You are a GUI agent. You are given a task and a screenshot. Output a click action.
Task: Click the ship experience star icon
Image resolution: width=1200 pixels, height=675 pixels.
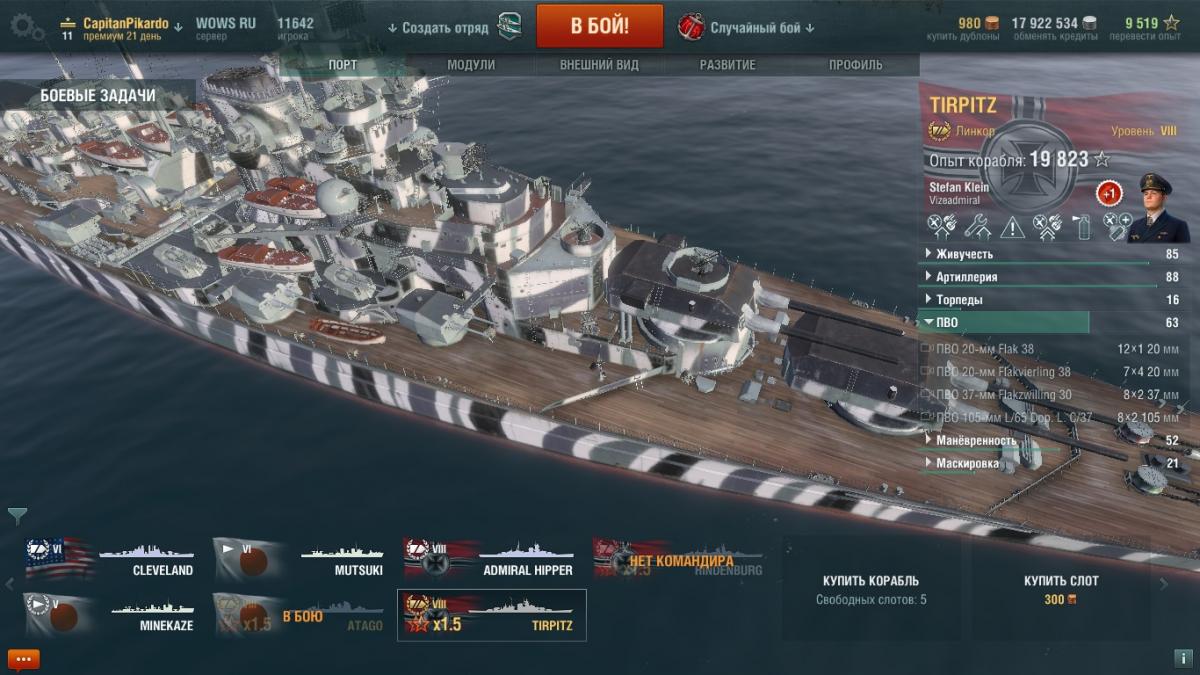pyautogui.click(x=1101, y=159)
